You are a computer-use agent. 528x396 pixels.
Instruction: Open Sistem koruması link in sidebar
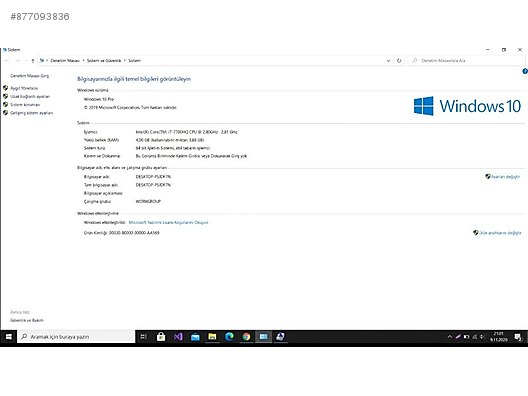(25, 105)
